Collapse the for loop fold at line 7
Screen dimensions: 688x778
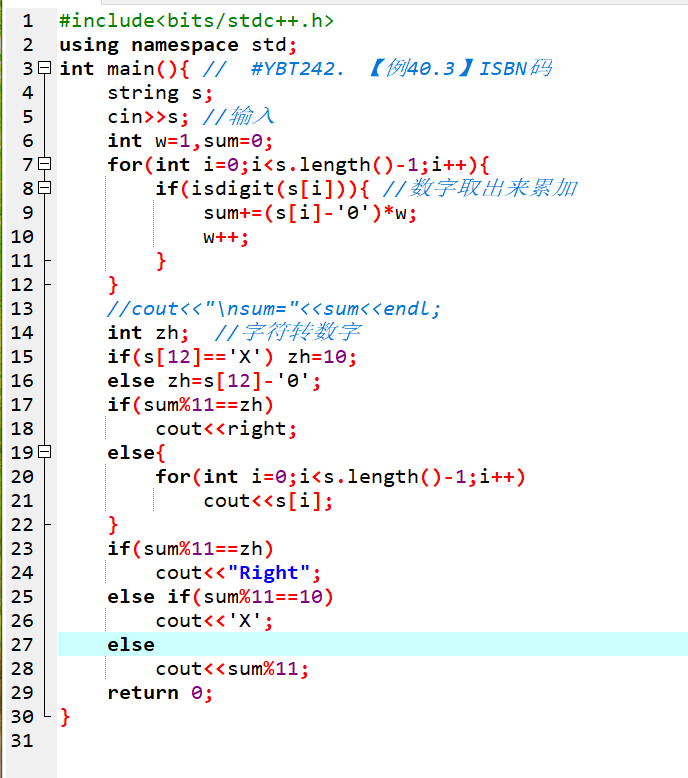tap(45, 164)
